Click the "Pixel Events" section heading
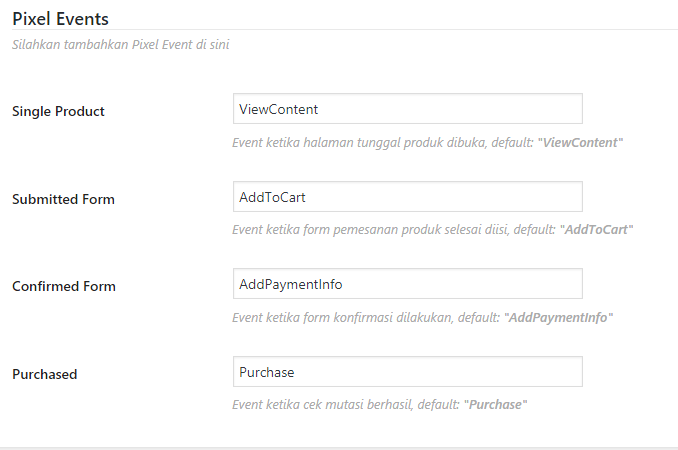 tap(60, 18)
